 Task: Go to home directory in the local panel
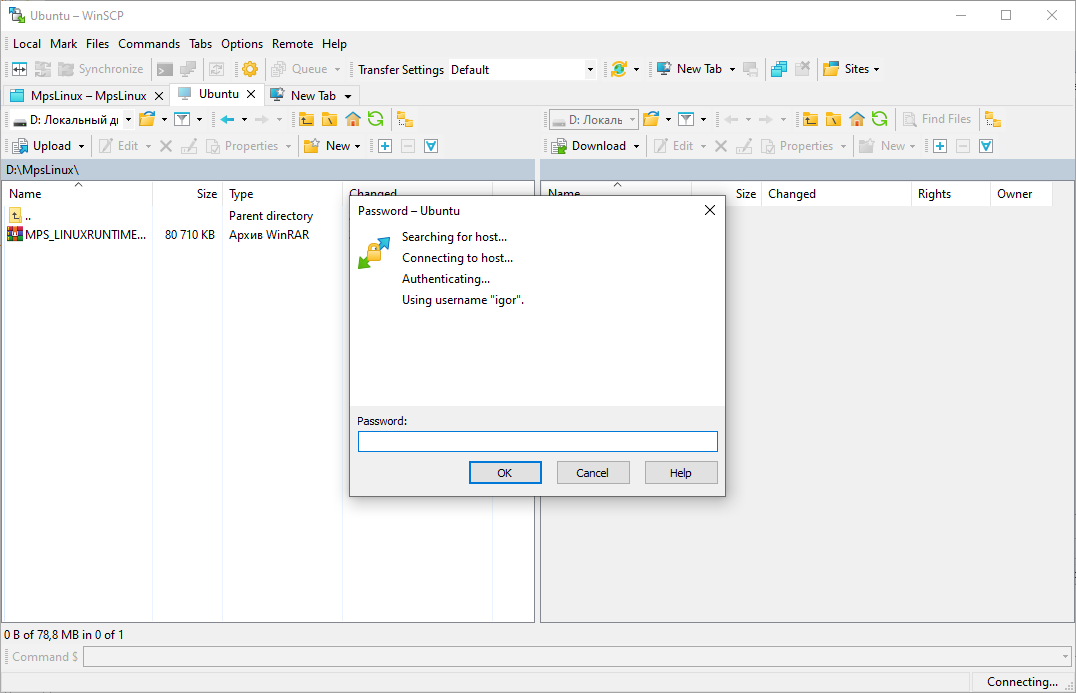point(353,119)
